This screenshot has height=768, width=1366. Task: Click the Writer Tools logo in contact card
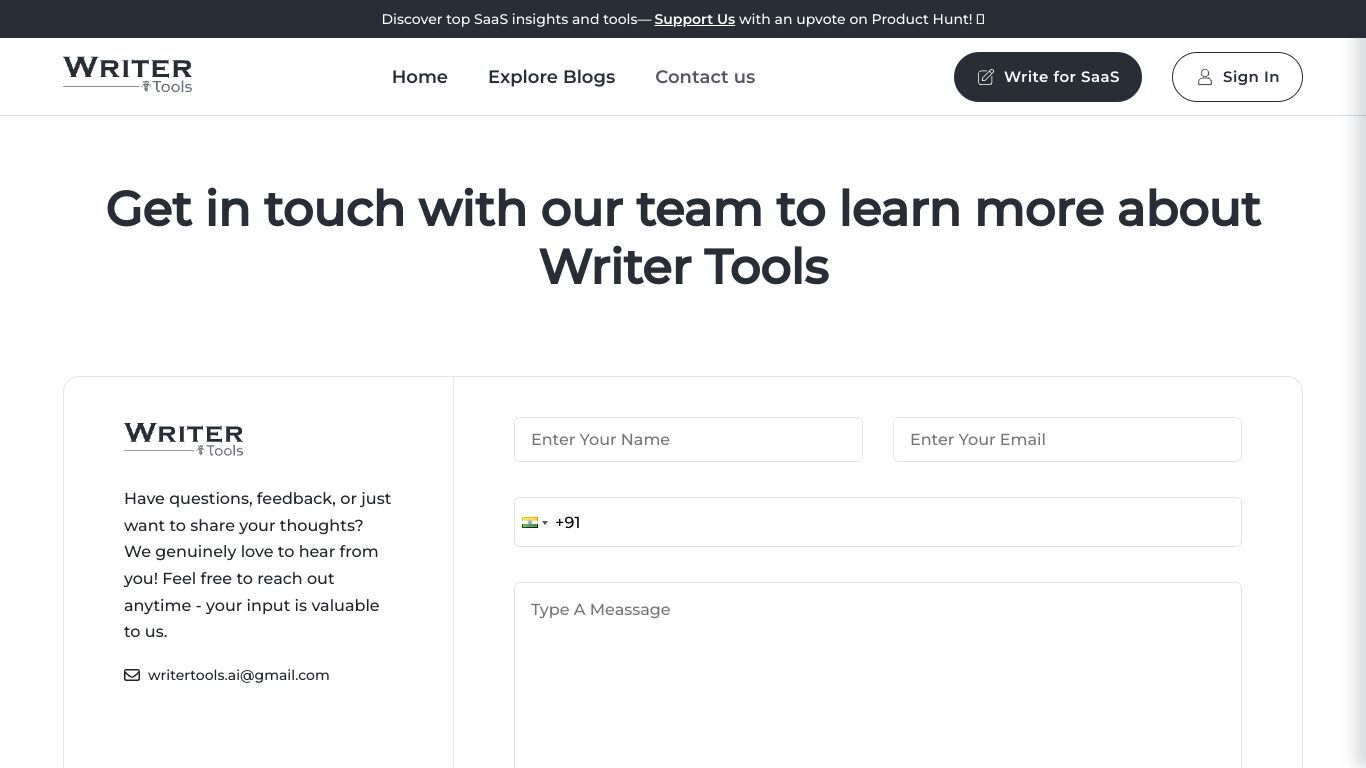pos(183,439)
